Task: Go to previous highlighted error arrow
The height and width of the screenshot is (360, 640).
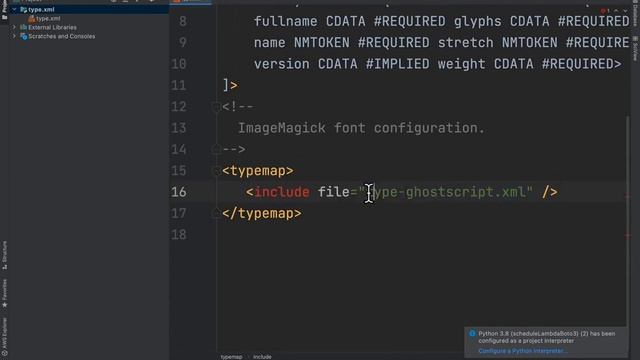Action: click(x=616, y=11)
